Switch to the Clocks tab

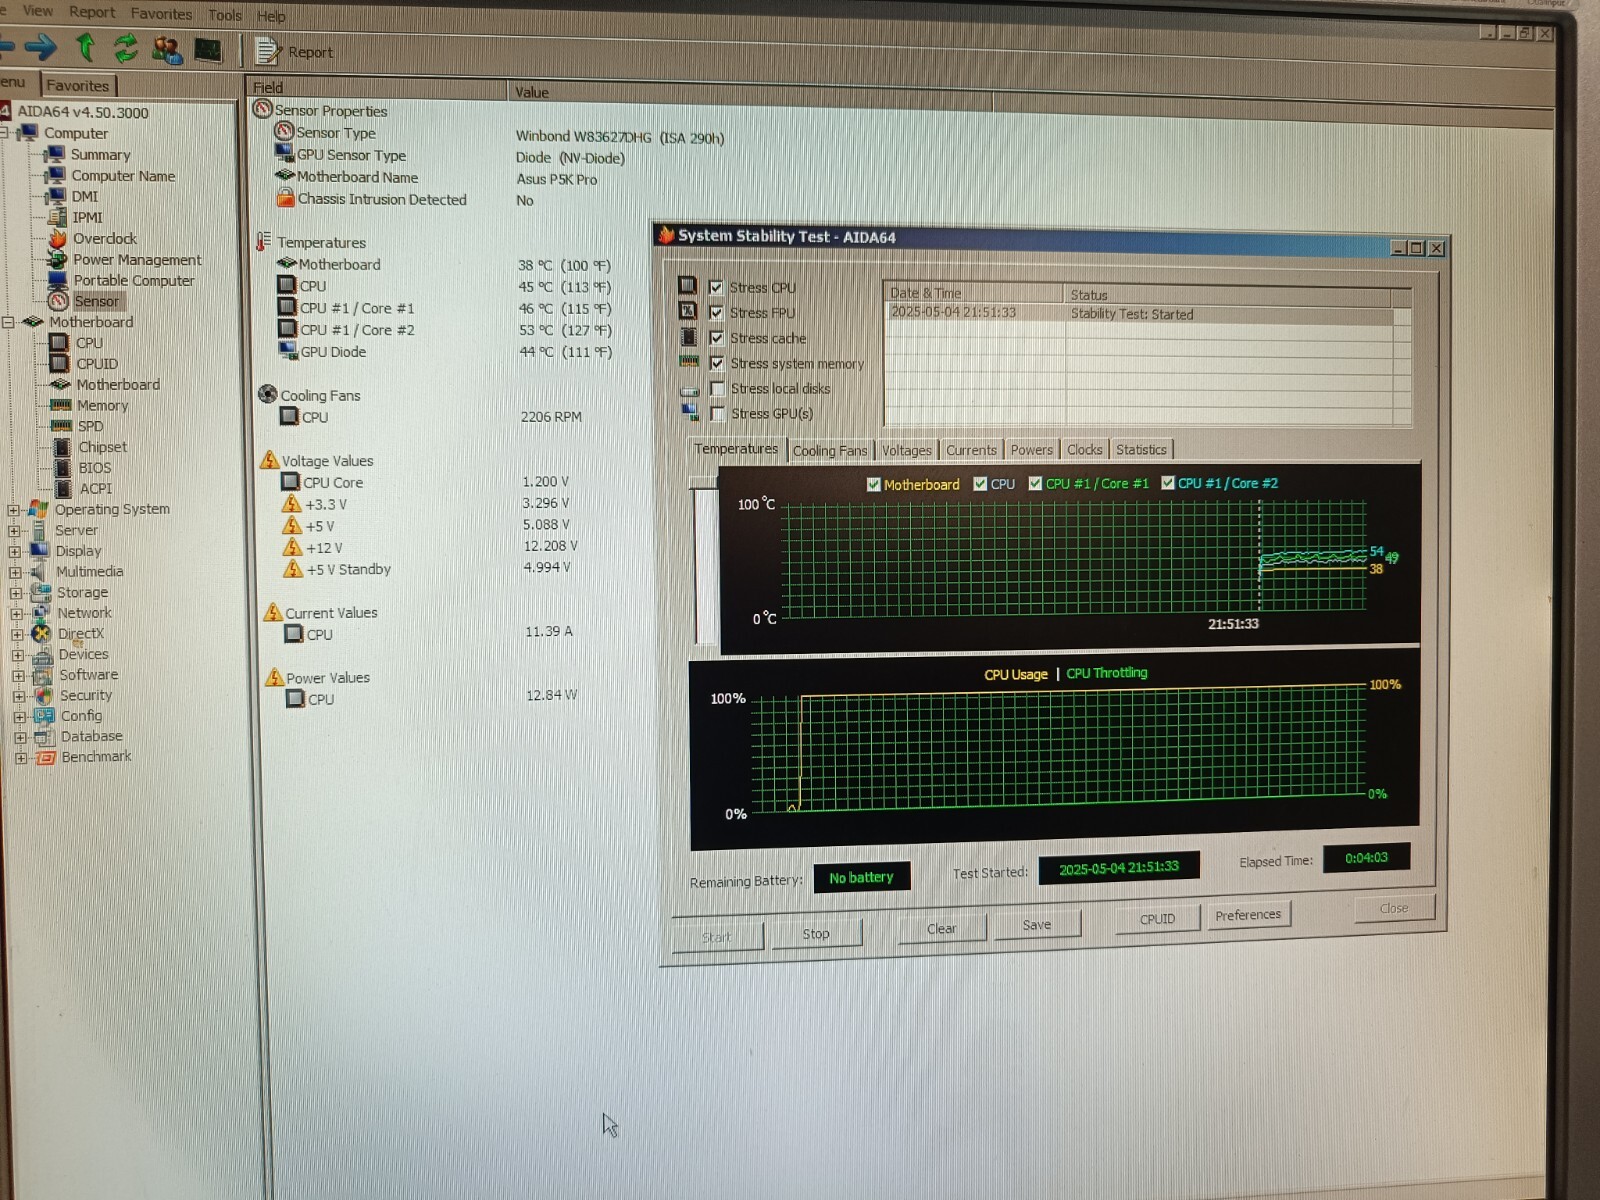[x=1084, y=450]
